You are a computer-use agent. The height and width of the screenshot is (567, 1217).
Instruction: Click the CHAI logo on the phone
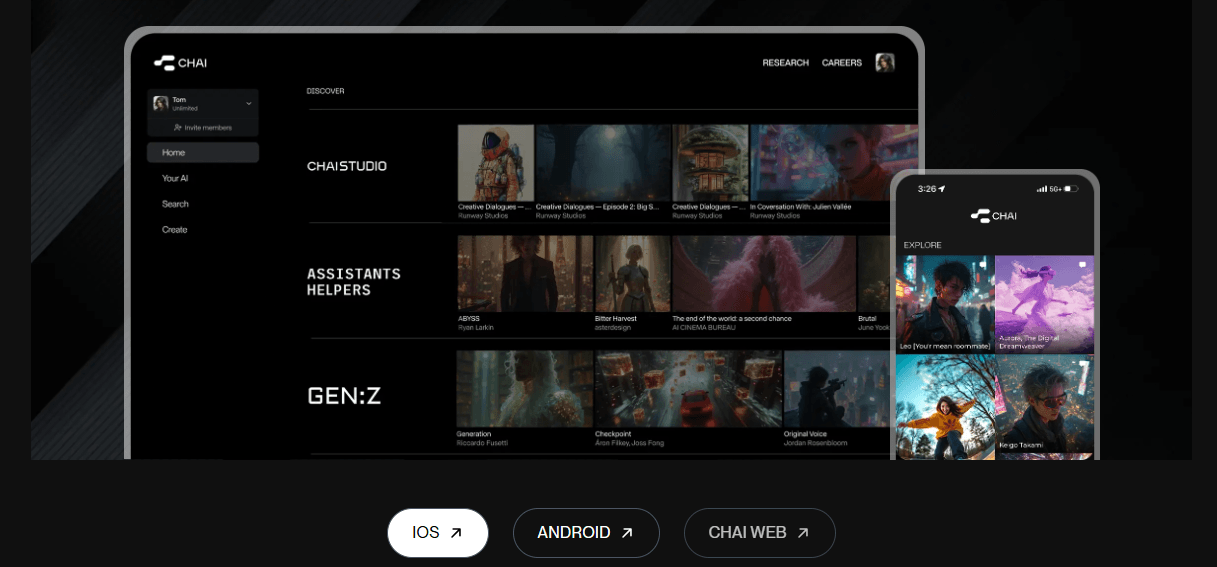[x=994, y=215]
